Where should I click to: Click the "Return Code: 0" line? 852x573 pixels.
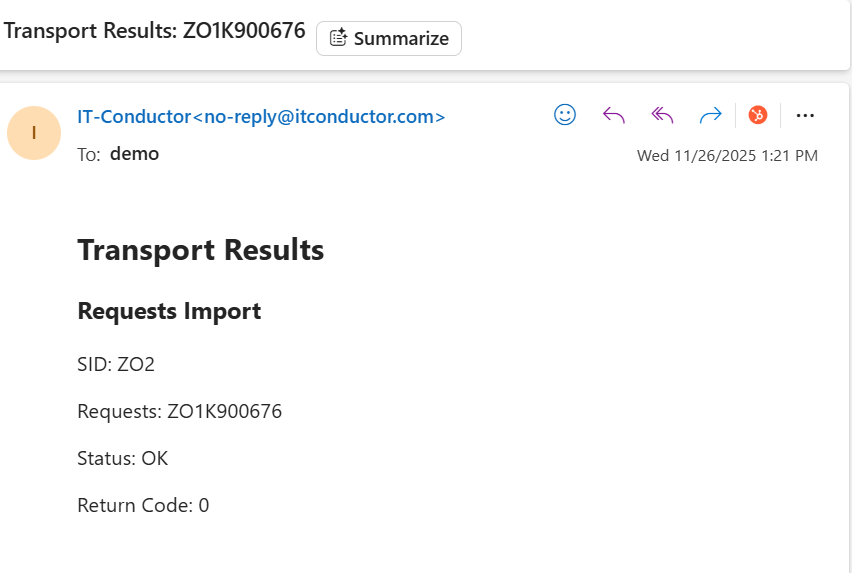point(143,505)
